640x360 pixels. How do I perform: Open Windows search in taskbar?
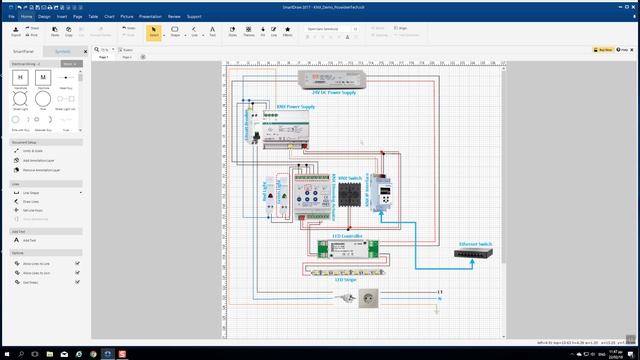(x=21, y=354)
